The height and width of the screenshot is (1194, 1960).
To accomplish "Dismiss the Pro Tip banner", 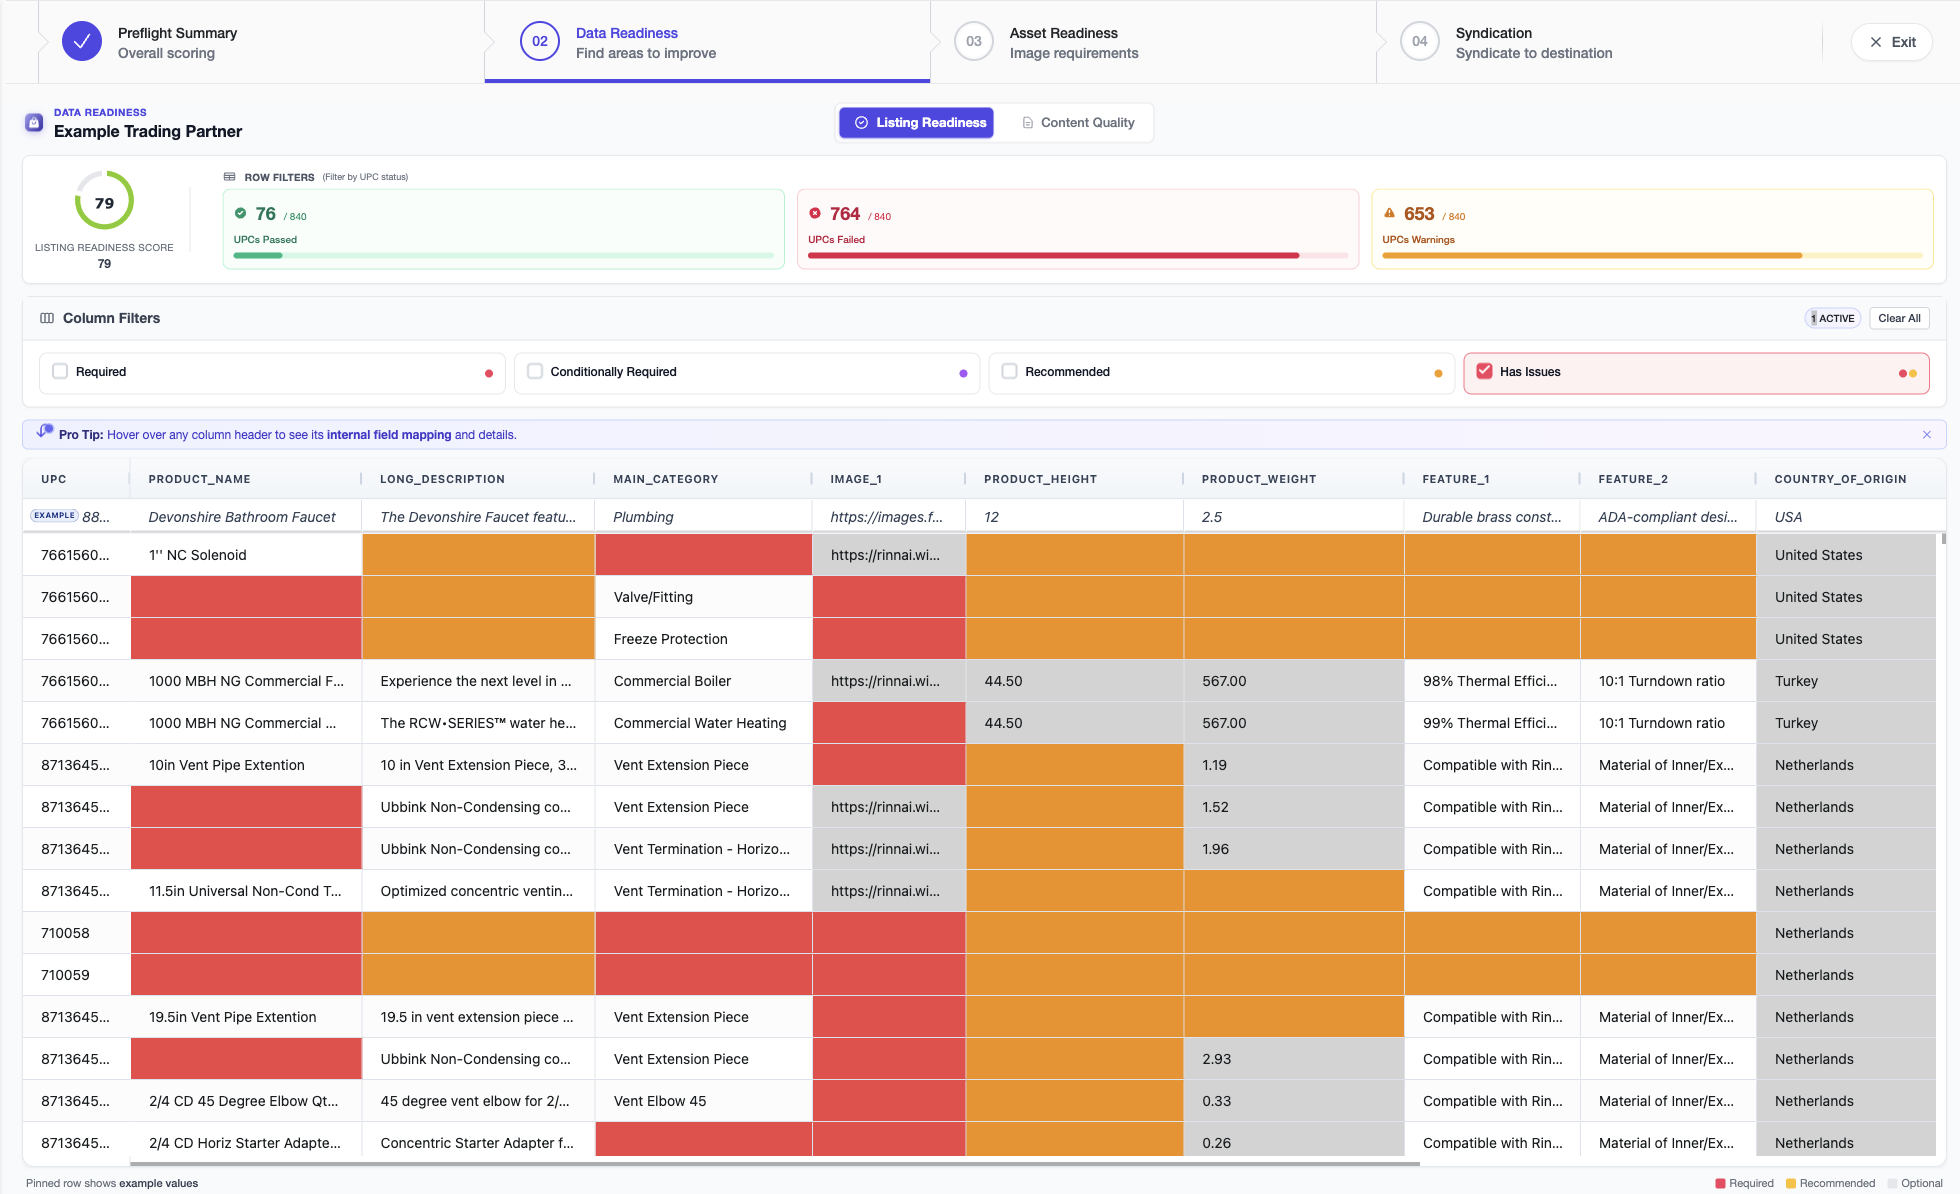I will coord(1927,435).
